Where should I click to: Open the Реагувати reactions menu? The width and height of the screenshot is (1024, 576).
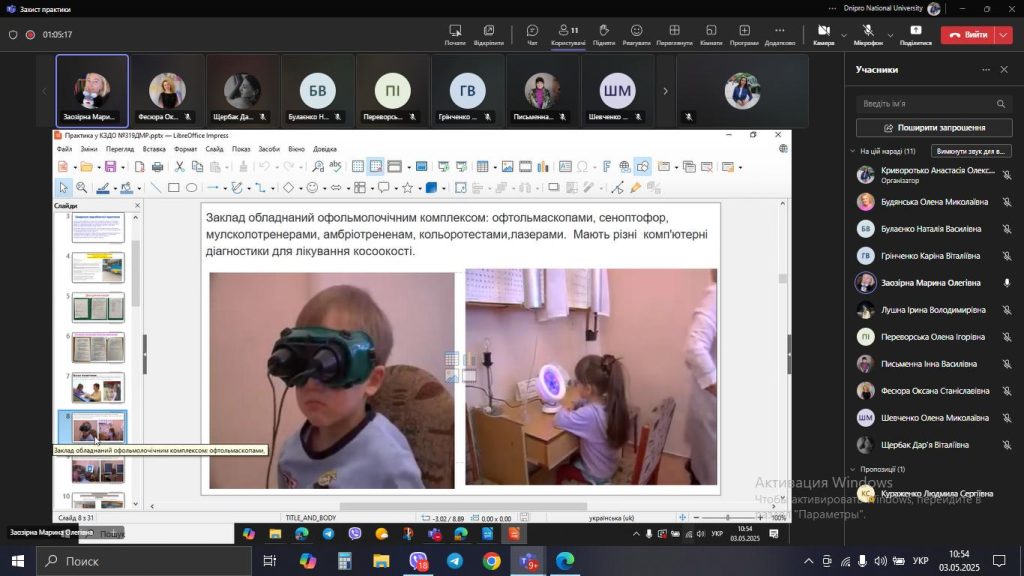636,35
